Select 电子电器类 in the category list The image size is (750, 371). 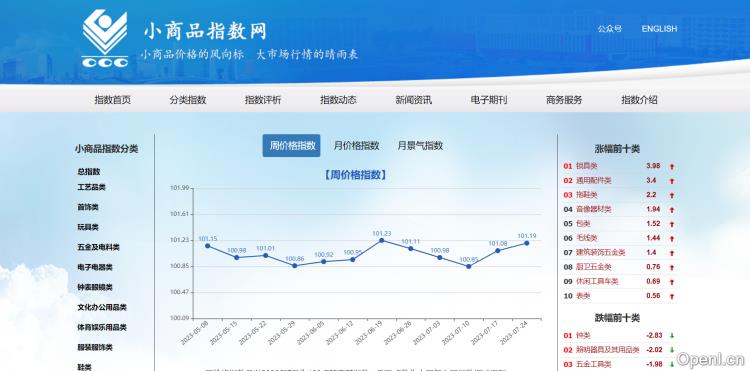point(95,267)
